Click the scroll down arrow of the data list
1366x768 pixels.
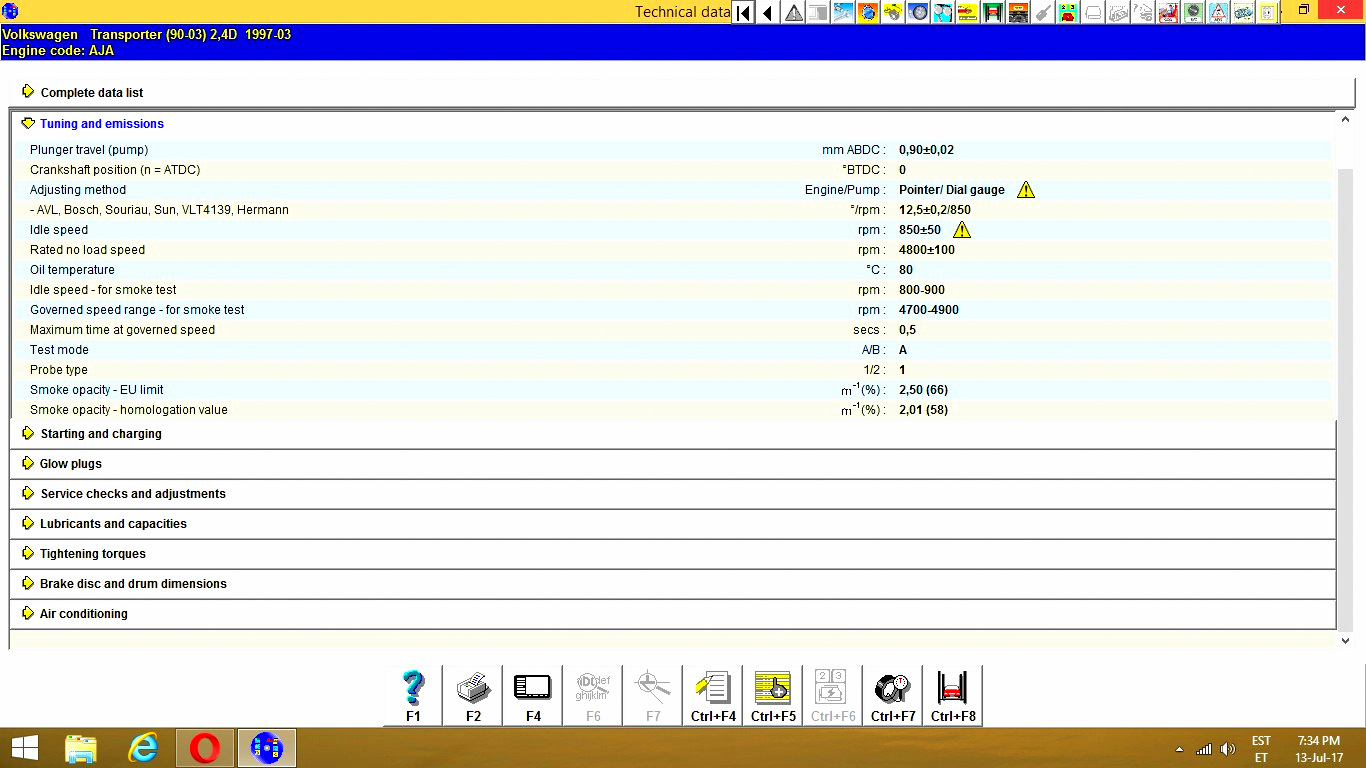coord(1345,641)
